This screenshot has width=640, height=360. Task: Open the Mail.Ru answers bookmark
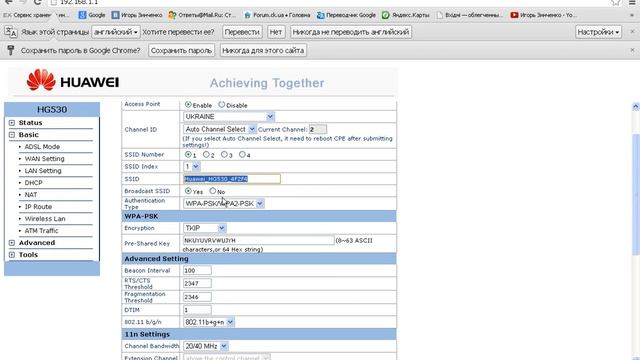[x=202, y=15]
